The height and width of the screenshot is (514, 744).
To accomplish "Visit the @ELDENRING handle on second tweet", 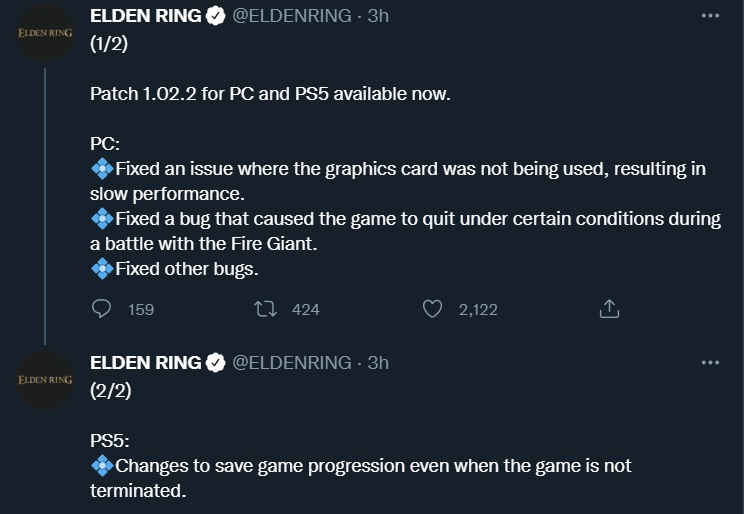I will tap(291, 363).
